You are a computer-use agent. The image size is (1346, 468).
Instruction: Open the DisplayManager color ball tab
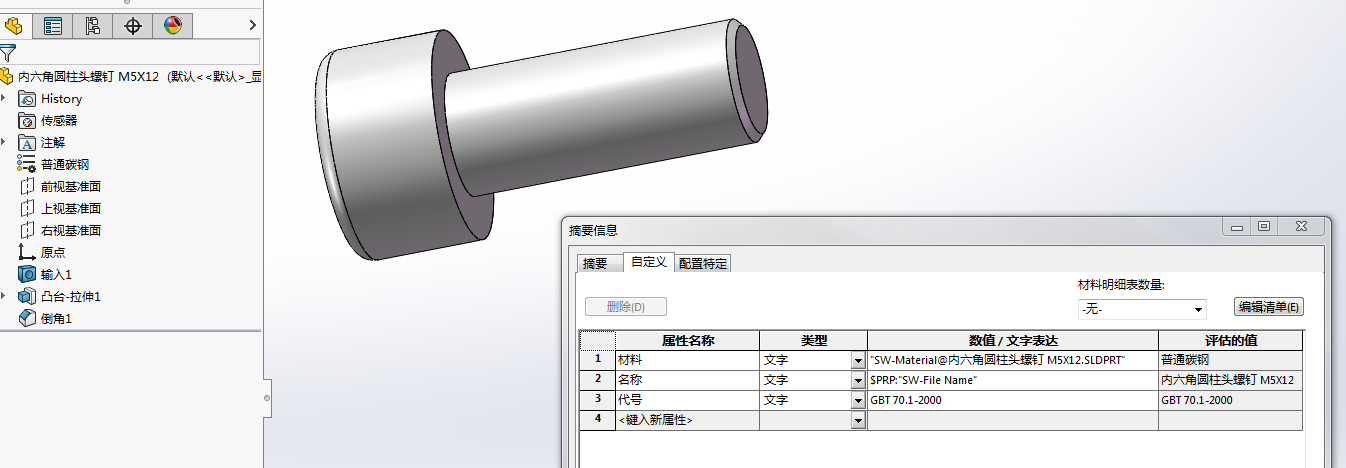(173, 26)
